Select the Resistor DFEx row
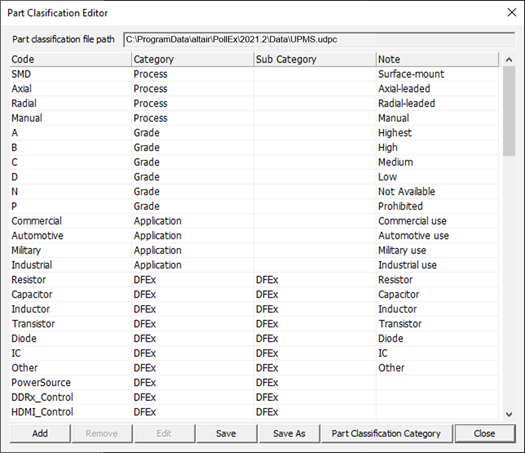Viewport: 525px width, 453px height. [x=254, y=280]
